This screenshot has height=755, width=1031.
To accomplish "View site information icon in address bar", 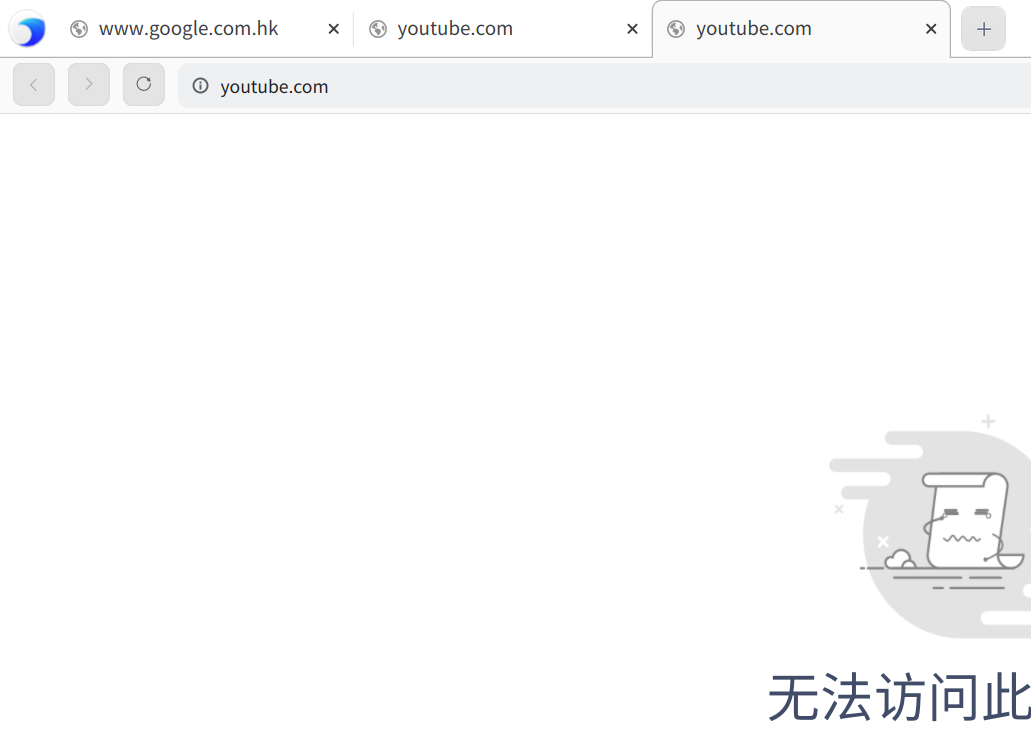I will coord(201,86).
